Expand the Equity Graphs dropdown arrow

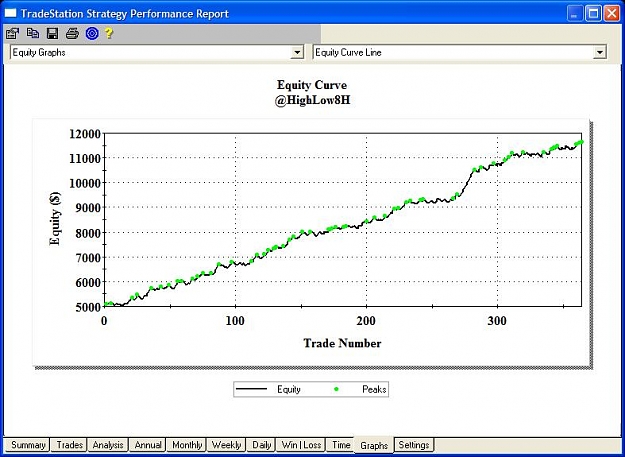click(297, 52)
